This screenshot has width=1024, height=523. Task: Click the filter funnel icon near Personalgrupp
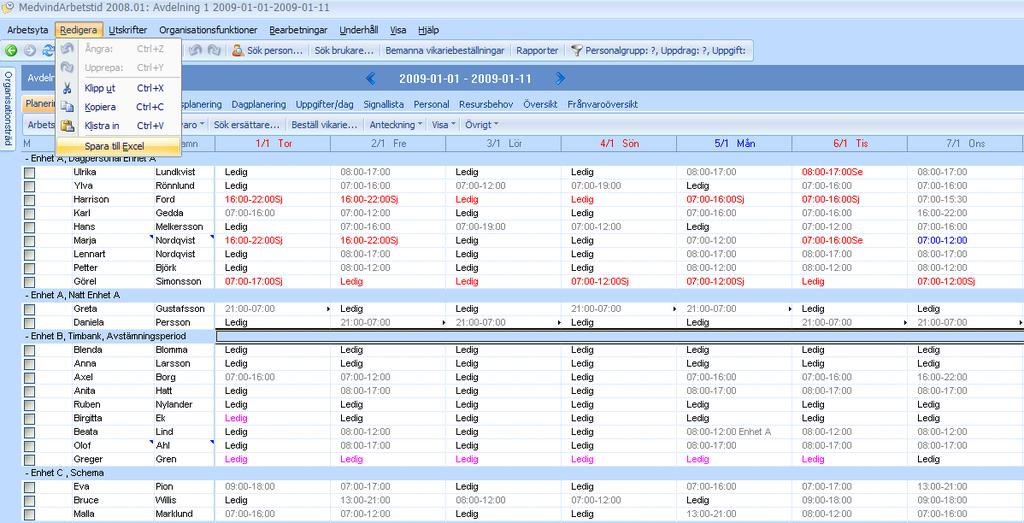(576, 50)
